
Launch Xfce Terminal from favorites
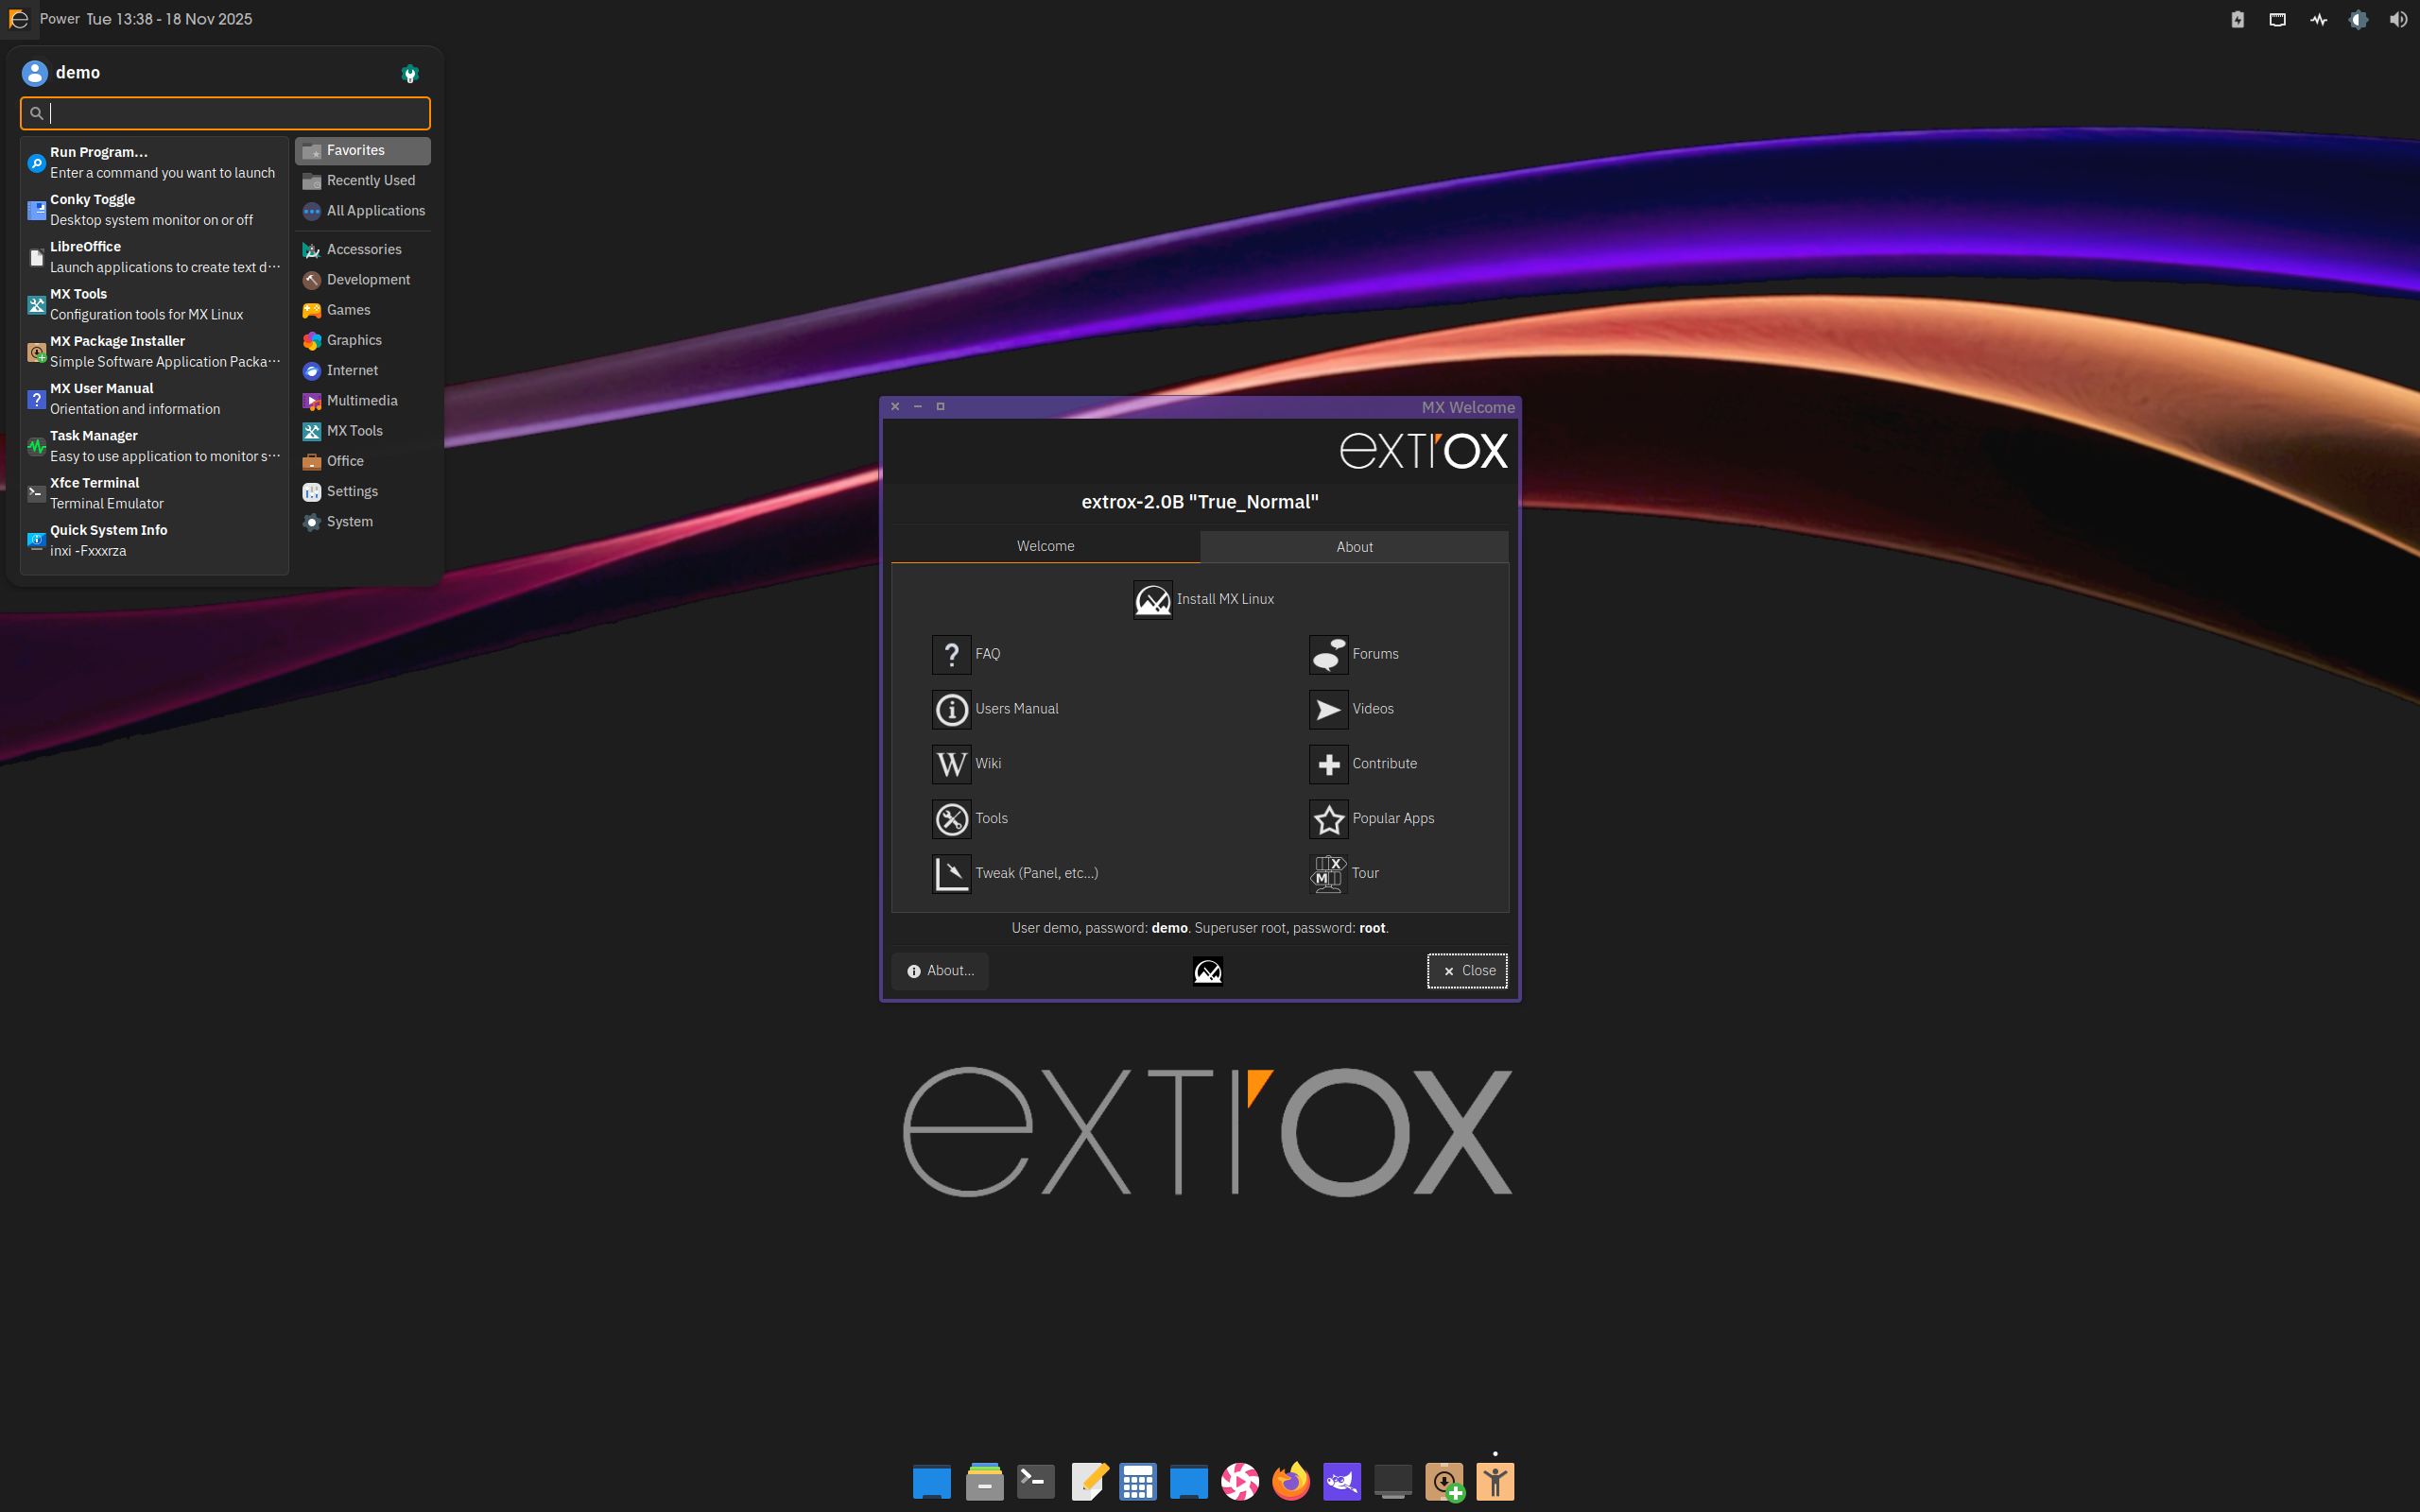[x=154, y=493]
